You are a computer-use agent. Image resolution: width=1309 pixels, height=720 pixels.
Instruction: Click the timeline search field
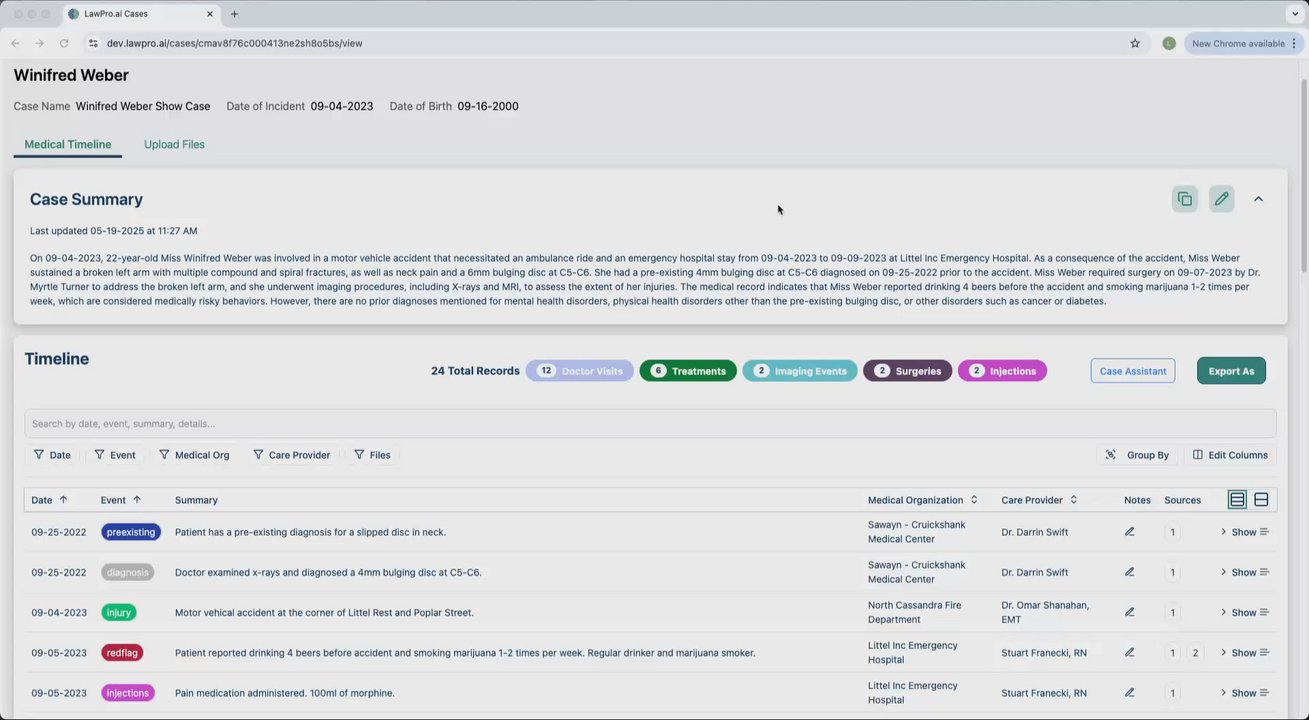coord(650,423)
